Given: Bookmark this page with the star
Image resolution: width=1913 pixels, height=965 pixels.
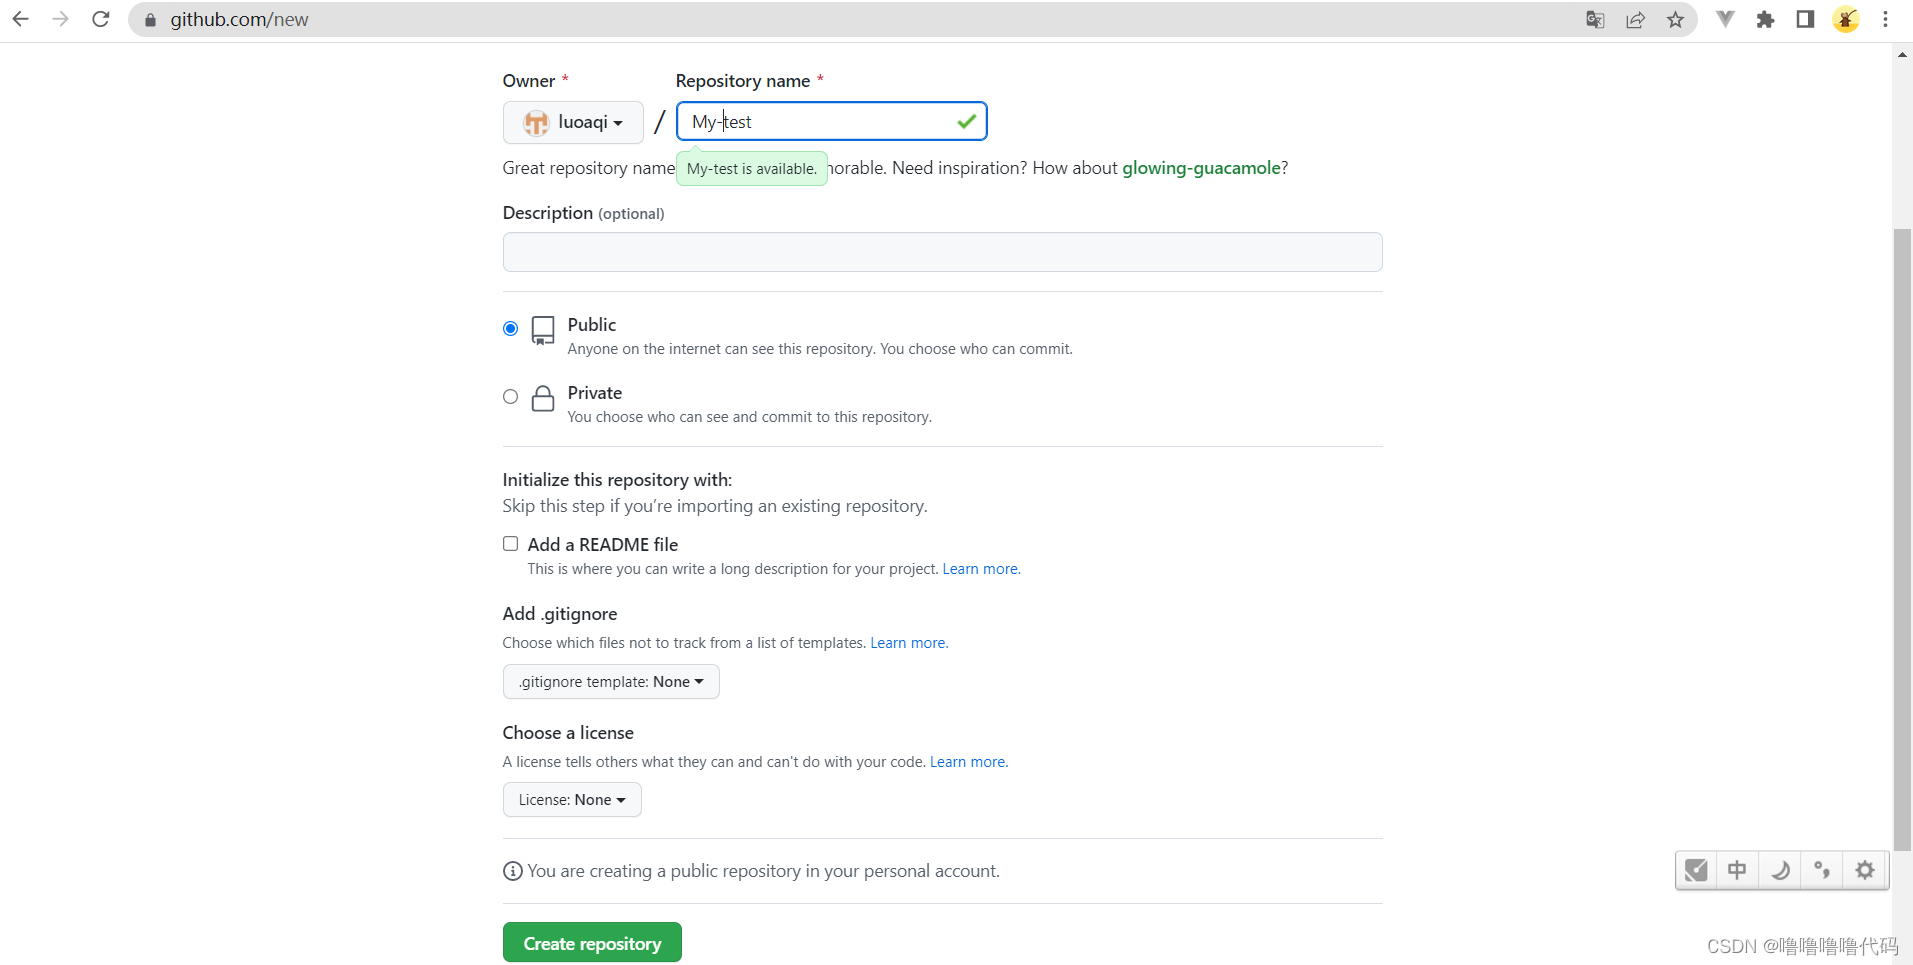Looking at the screenshot, I should coord(1675,20).
